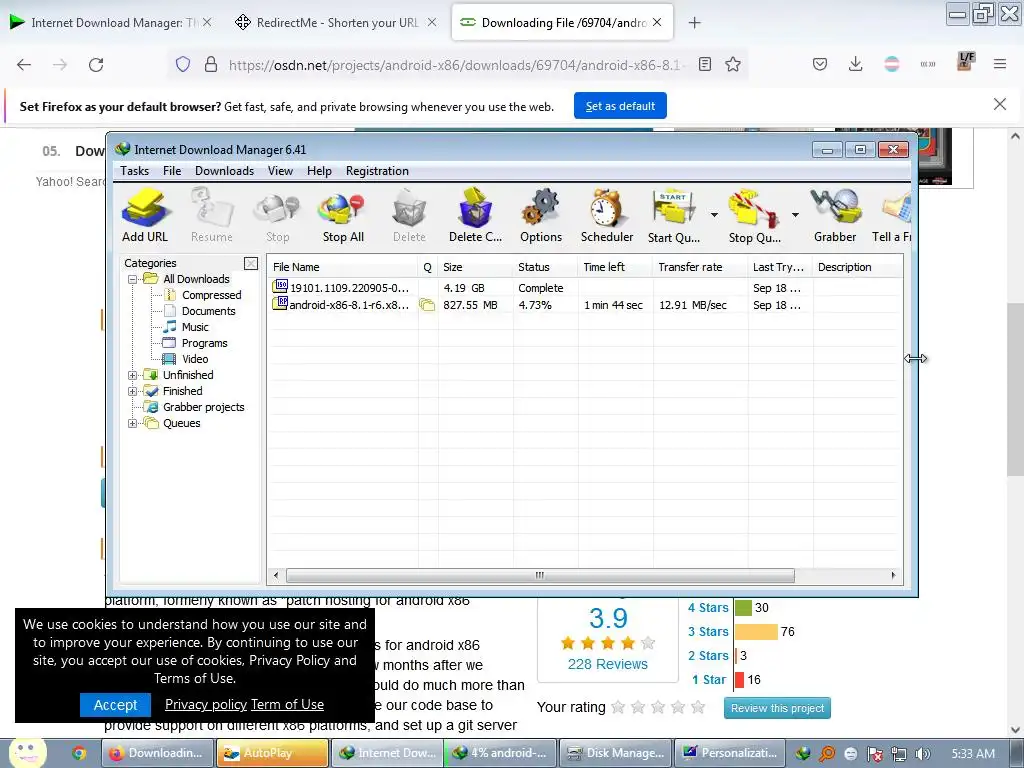
Task: Click the Stop All toolbar icon
Action: pos(343,216)
